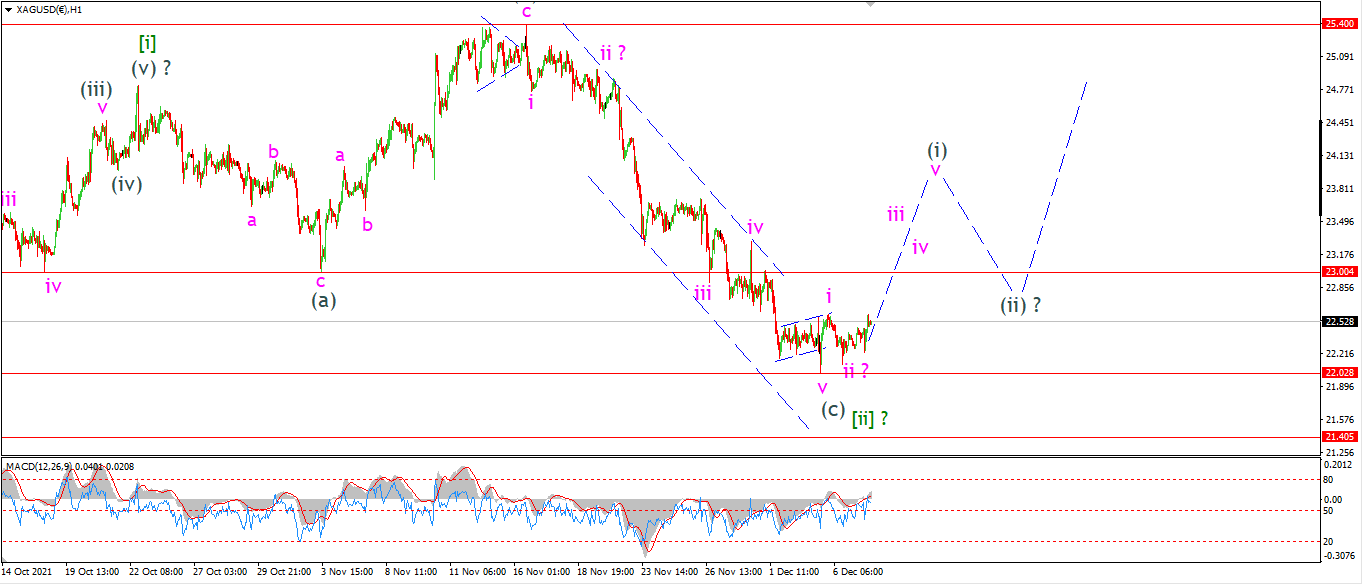Select the gray (ii) ? projected label

(x=1022, y=305)
